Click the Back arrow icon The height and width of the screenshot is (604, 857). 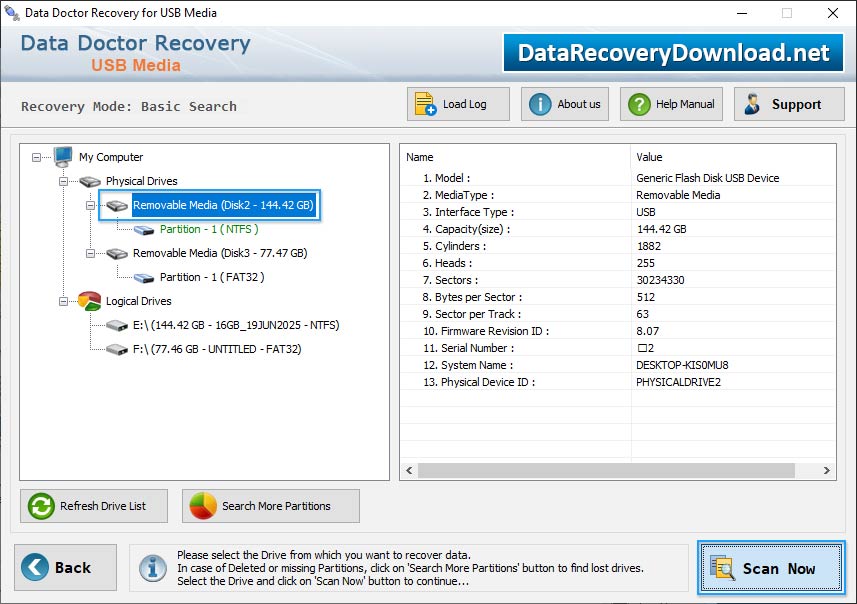(x=35, y=567)
